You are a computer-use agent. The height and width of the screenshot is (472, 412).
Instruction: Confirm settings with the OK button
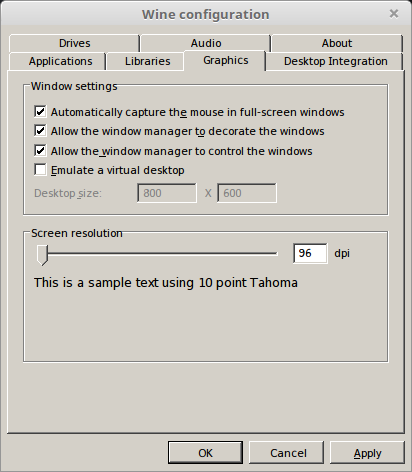(x=205, y=453)
